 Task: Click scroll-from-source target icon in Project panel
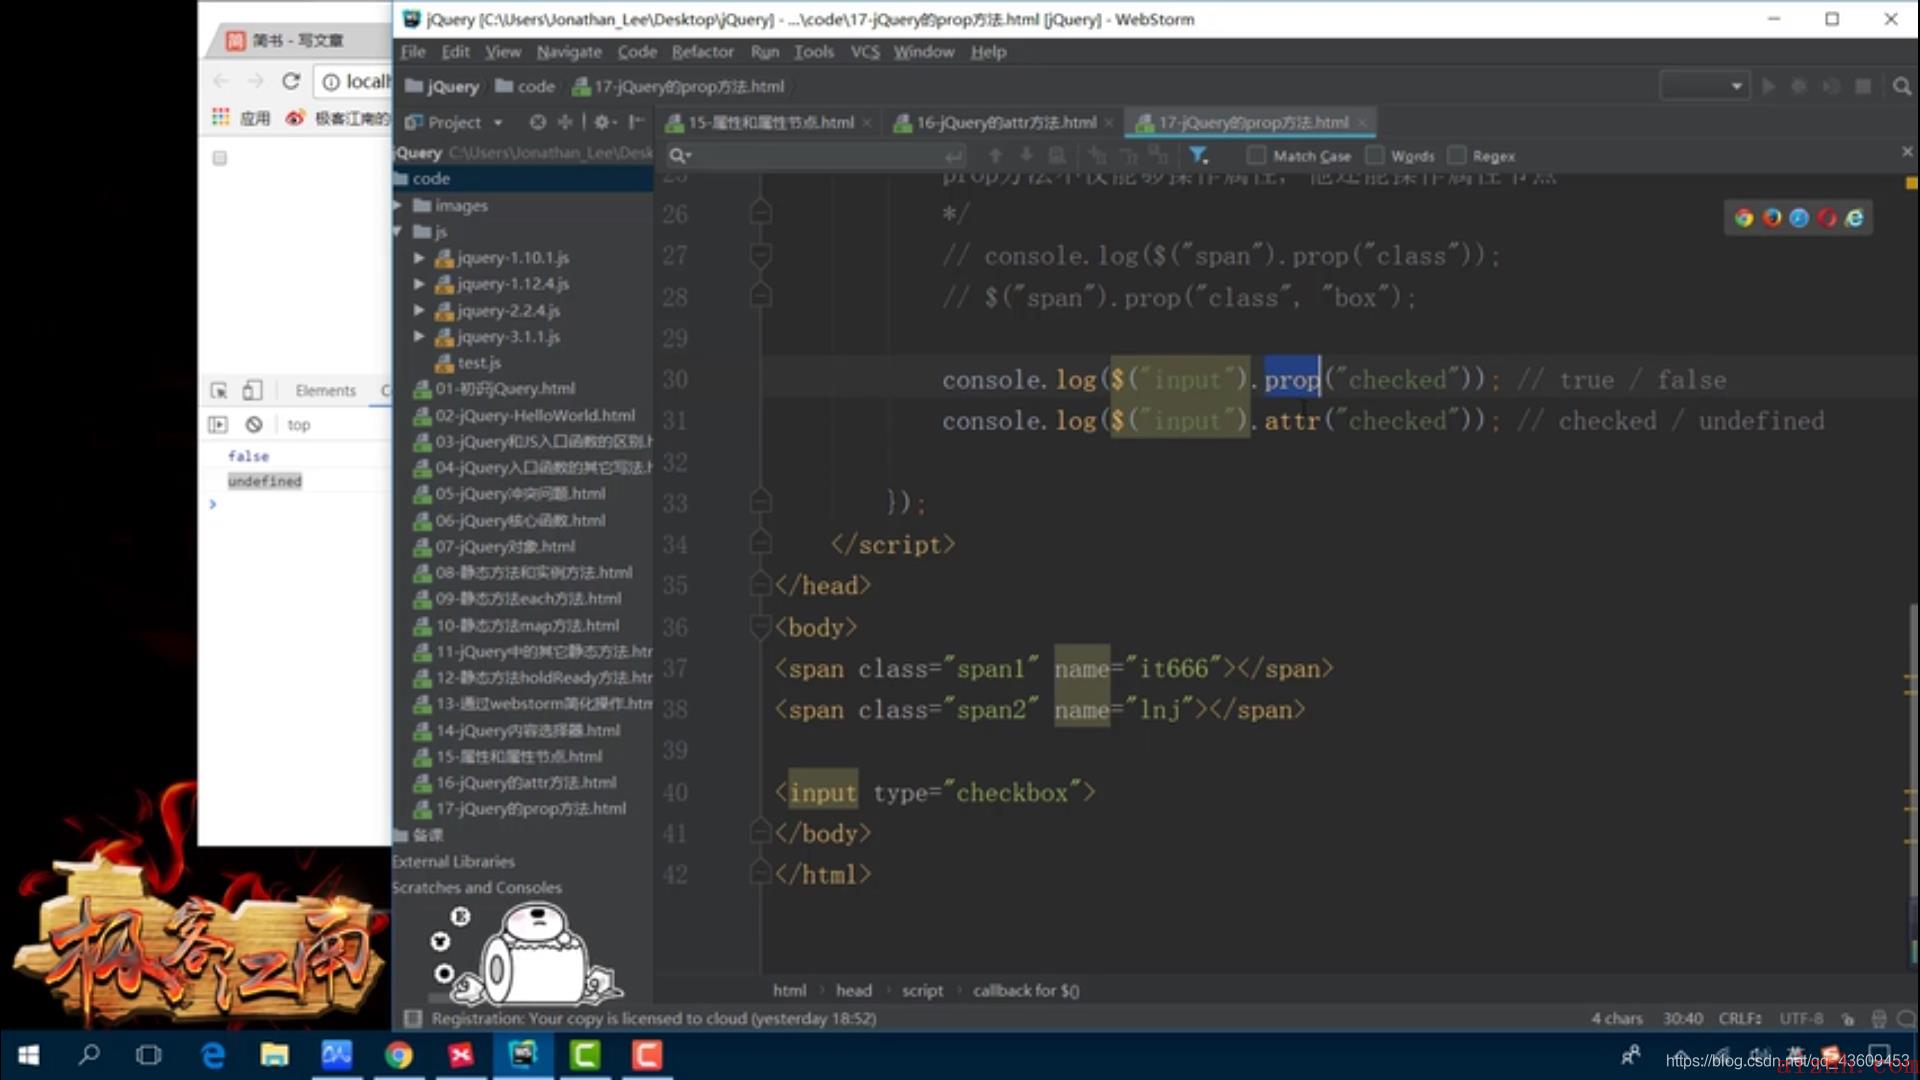(538, 122)
